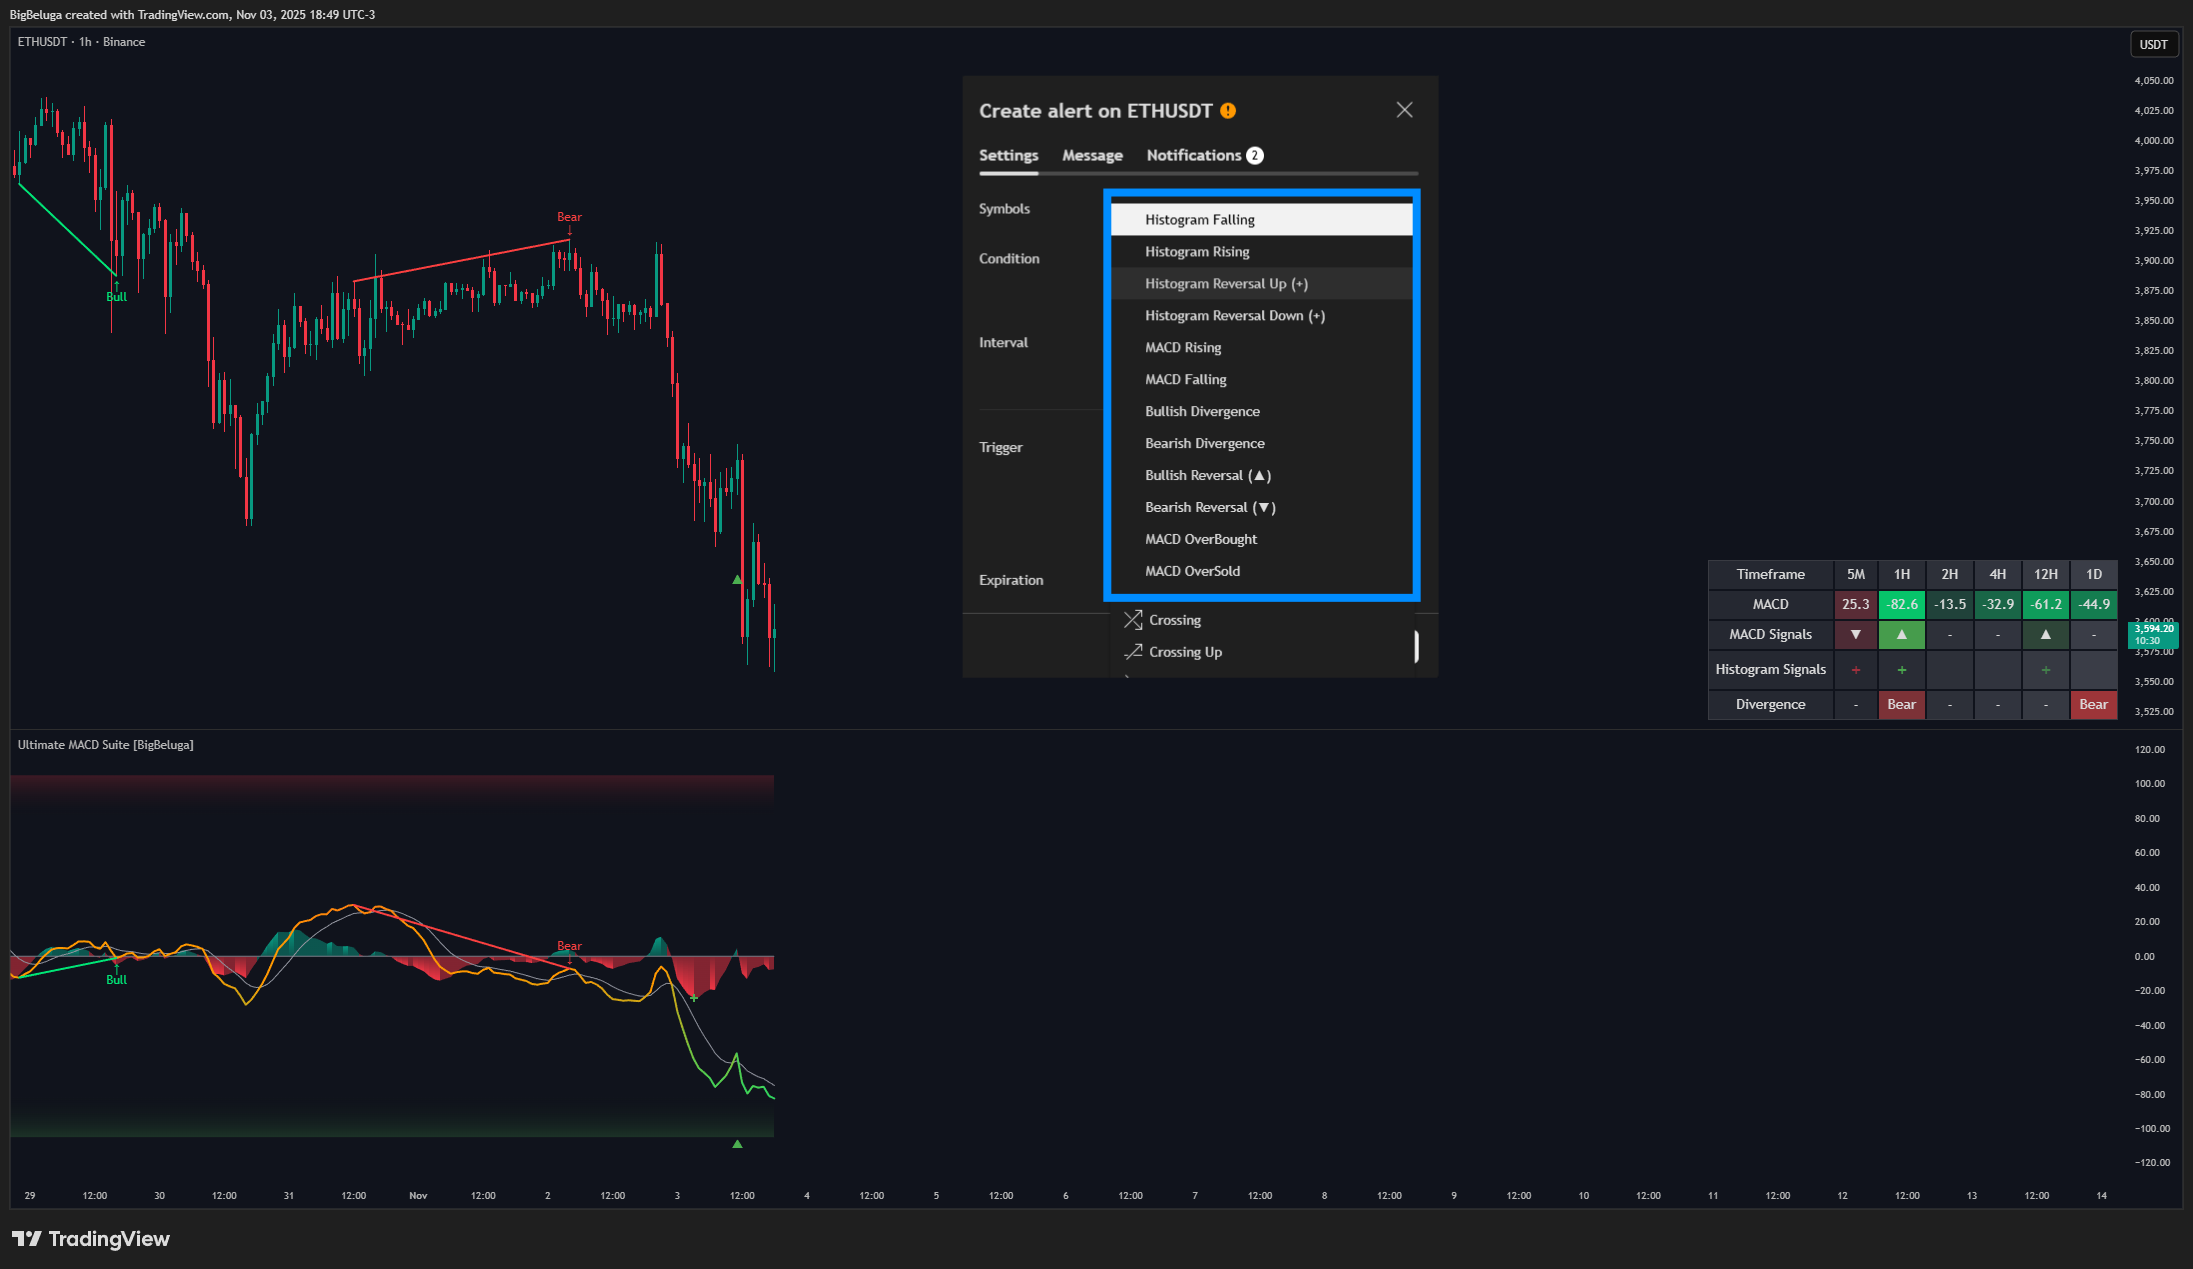Image resolution: width=2193 pixels, height=1269 pixels.
Task: Click the TradingView logo at bottom left
Action: click(91, 1239)
